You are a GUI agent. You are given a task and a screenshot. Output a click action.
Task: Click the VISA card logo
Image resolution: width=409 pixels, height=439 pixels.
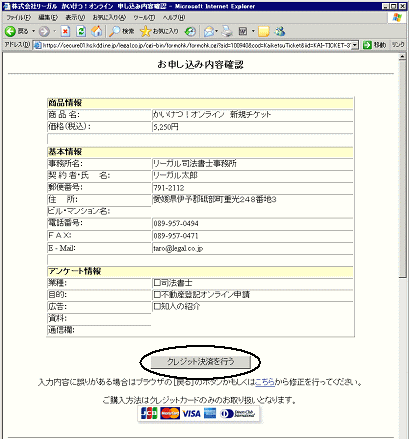click(192, 414)
